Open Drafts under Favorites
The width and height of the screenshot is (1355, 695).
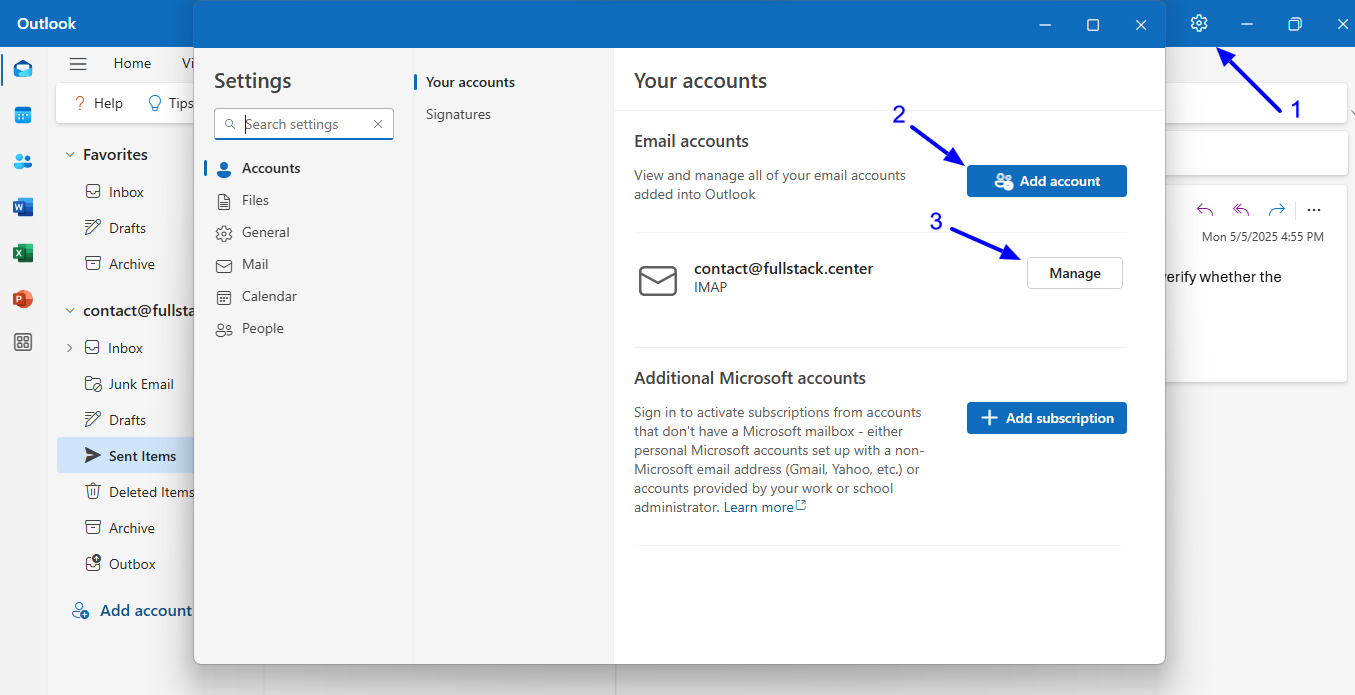(x=125, y=228)
